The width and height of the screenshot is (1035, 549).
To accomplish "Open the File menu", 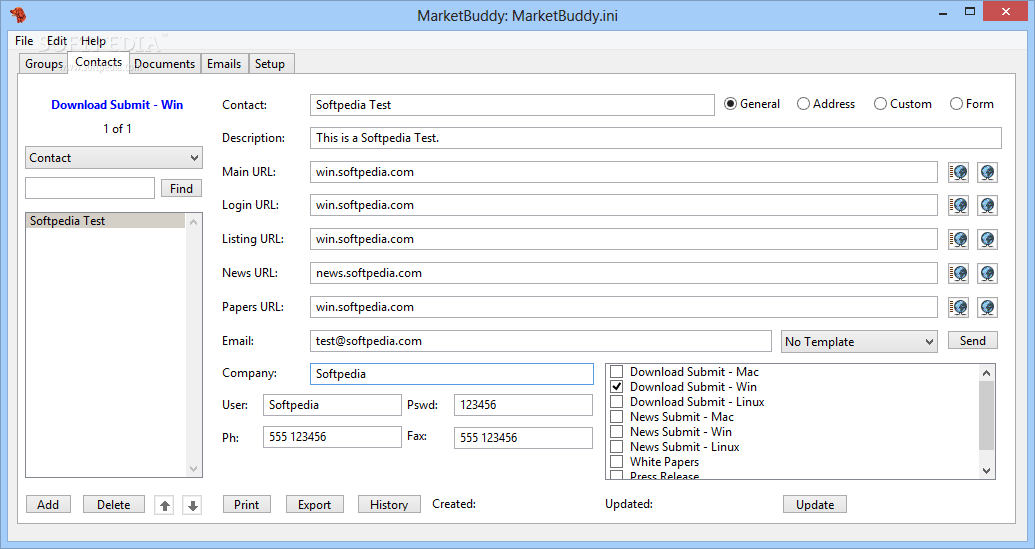I will 24,41.
